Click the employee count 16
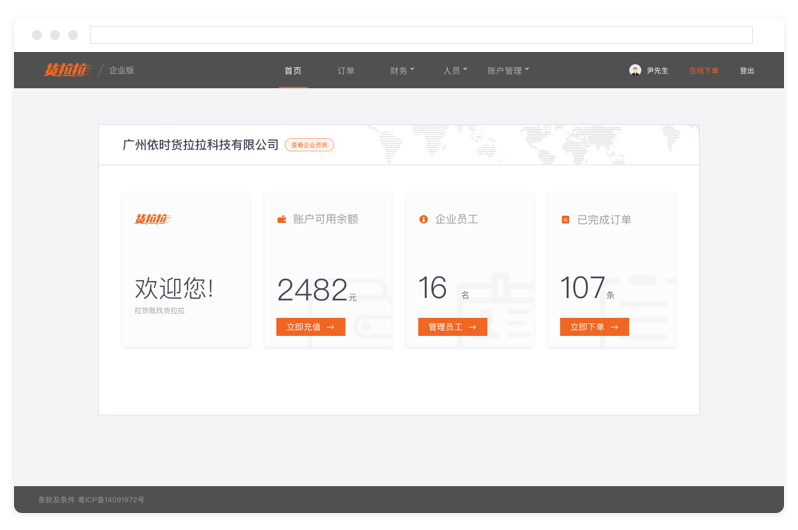 click(433, 288)
